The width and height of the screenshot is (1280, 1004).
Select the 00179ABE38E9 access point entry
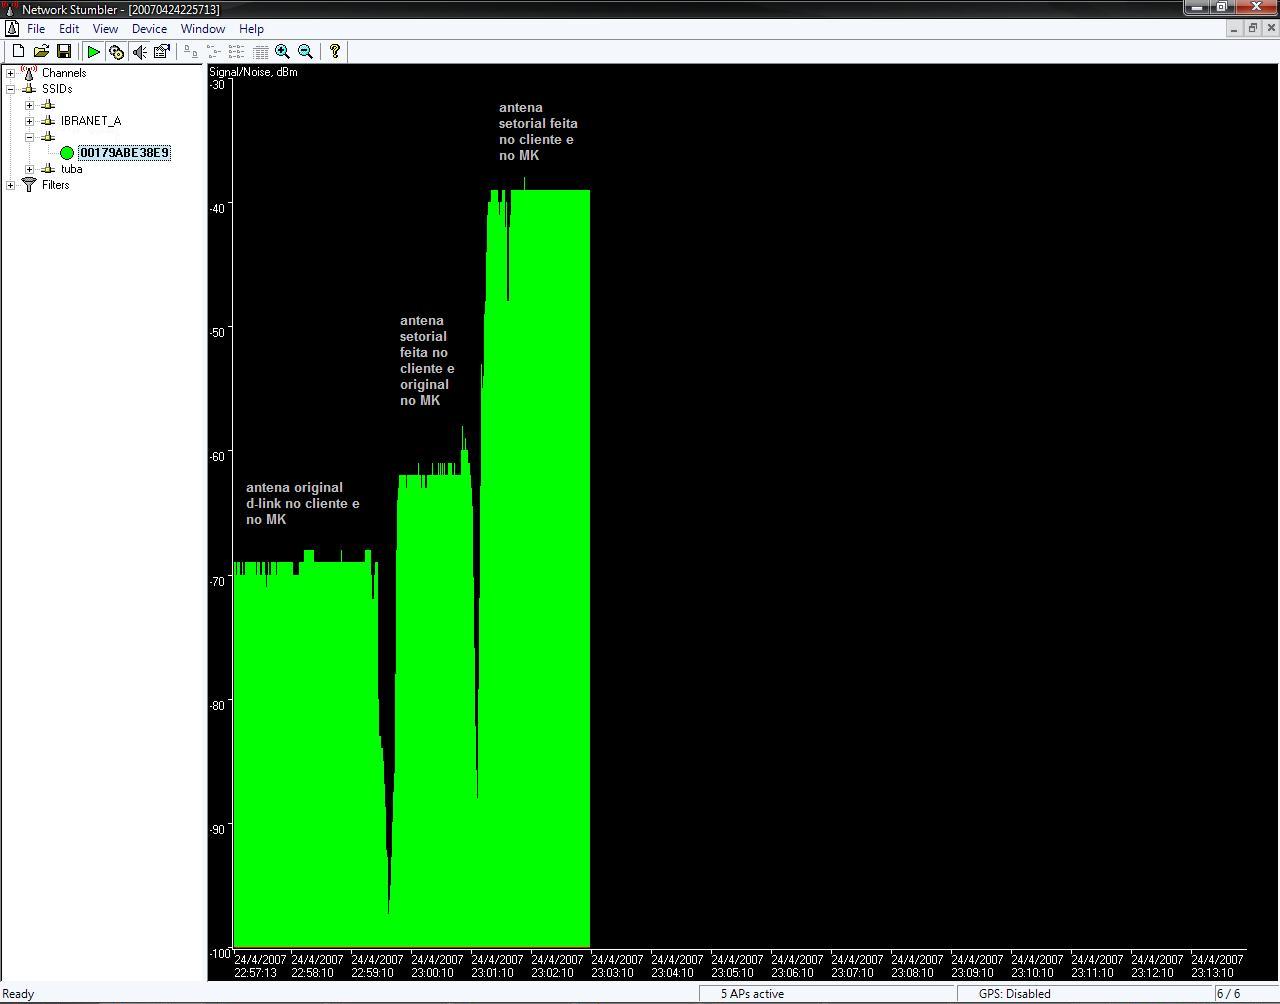pyautogui.click(x=124, y=152)
